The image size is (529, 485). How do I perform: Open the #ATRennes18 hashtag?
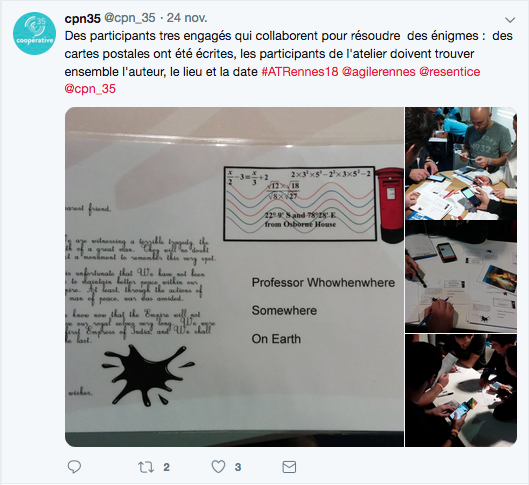(300, 72)
